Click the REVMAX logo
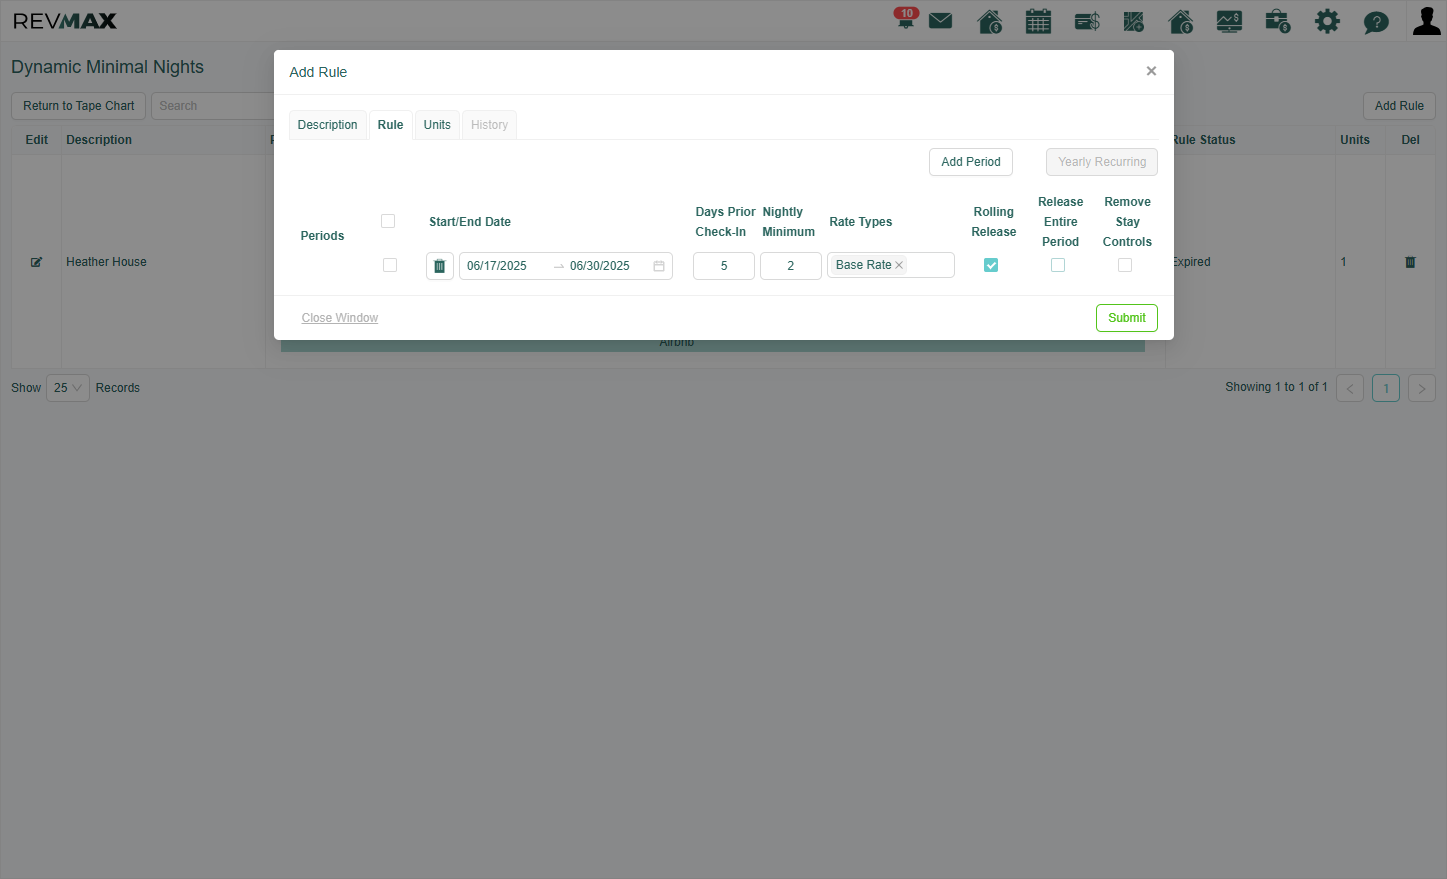Image resolution: width=1447 pixels, height=879 pixels. (65, 21)
